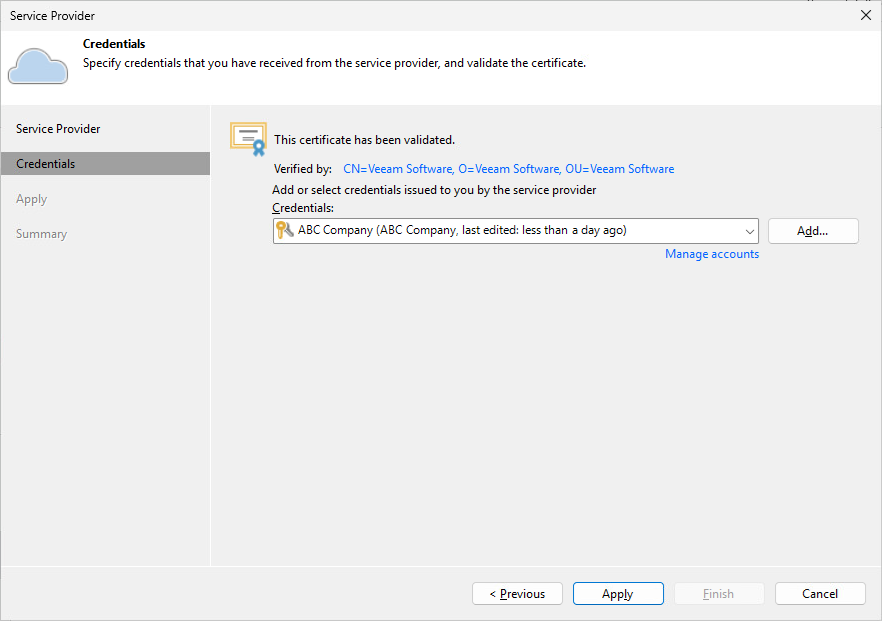The image size is (882, 621).
Task: Click the disabled Finish button
Action: point(719,593)
